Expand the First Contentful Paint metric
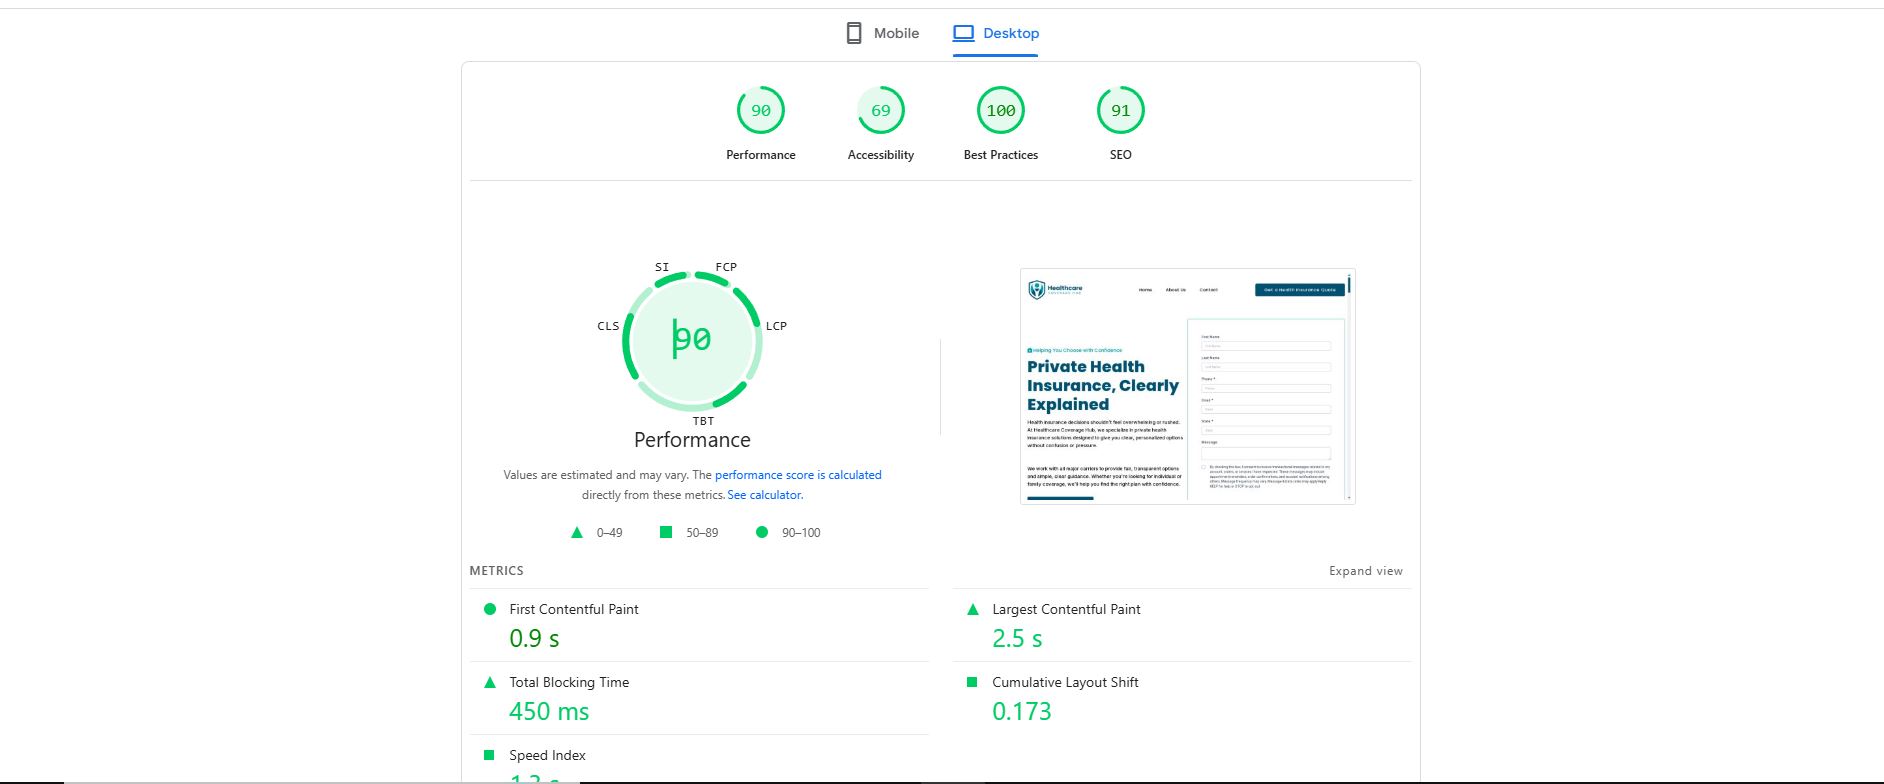 click(x=699, y=625)
